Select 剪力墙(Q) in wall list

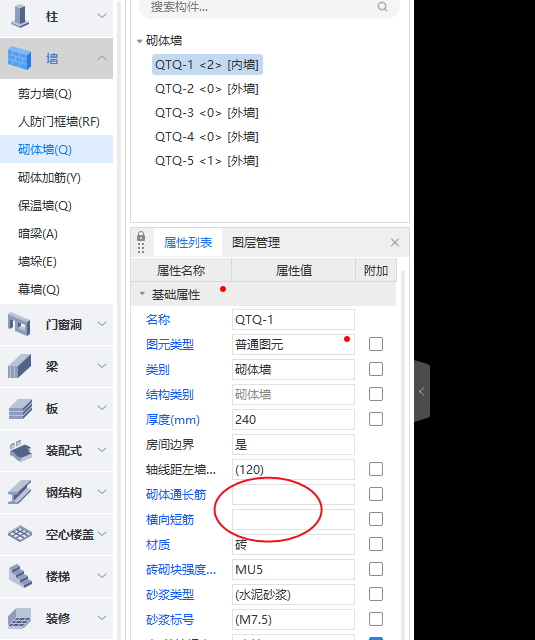(x=45, y=94)
